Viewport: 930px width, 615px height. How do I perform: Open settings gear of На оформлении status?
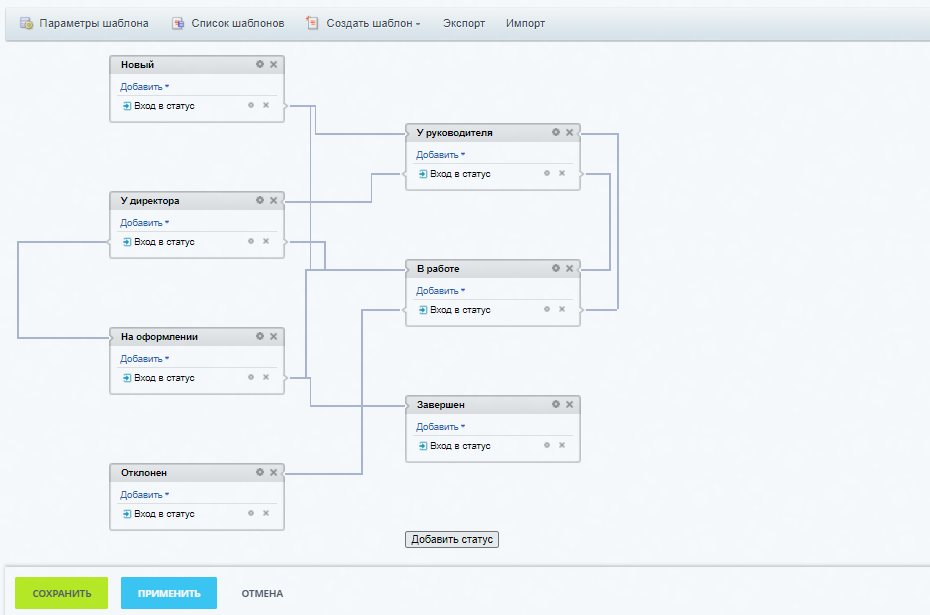pos(260,336)
